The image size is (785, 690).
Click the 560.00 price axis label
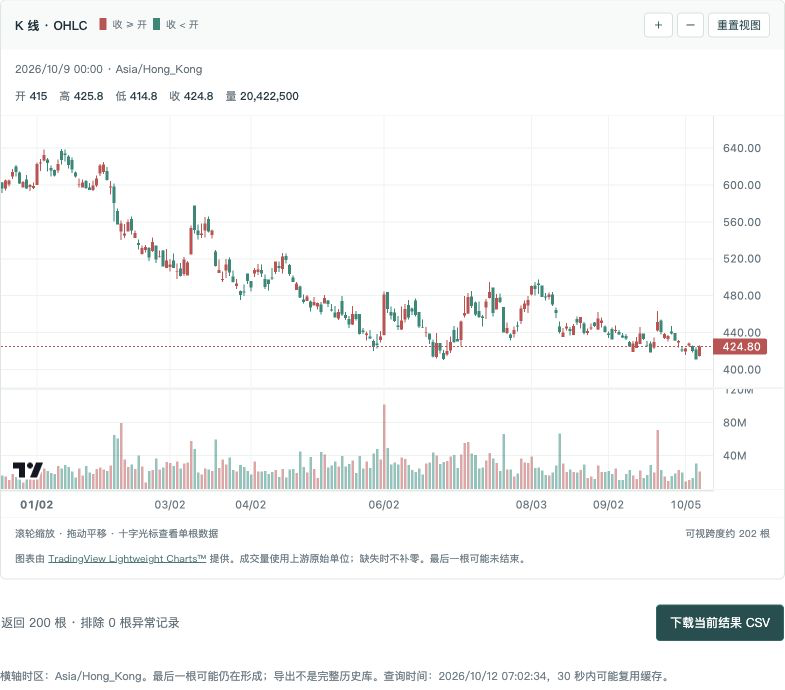(741, 222)
